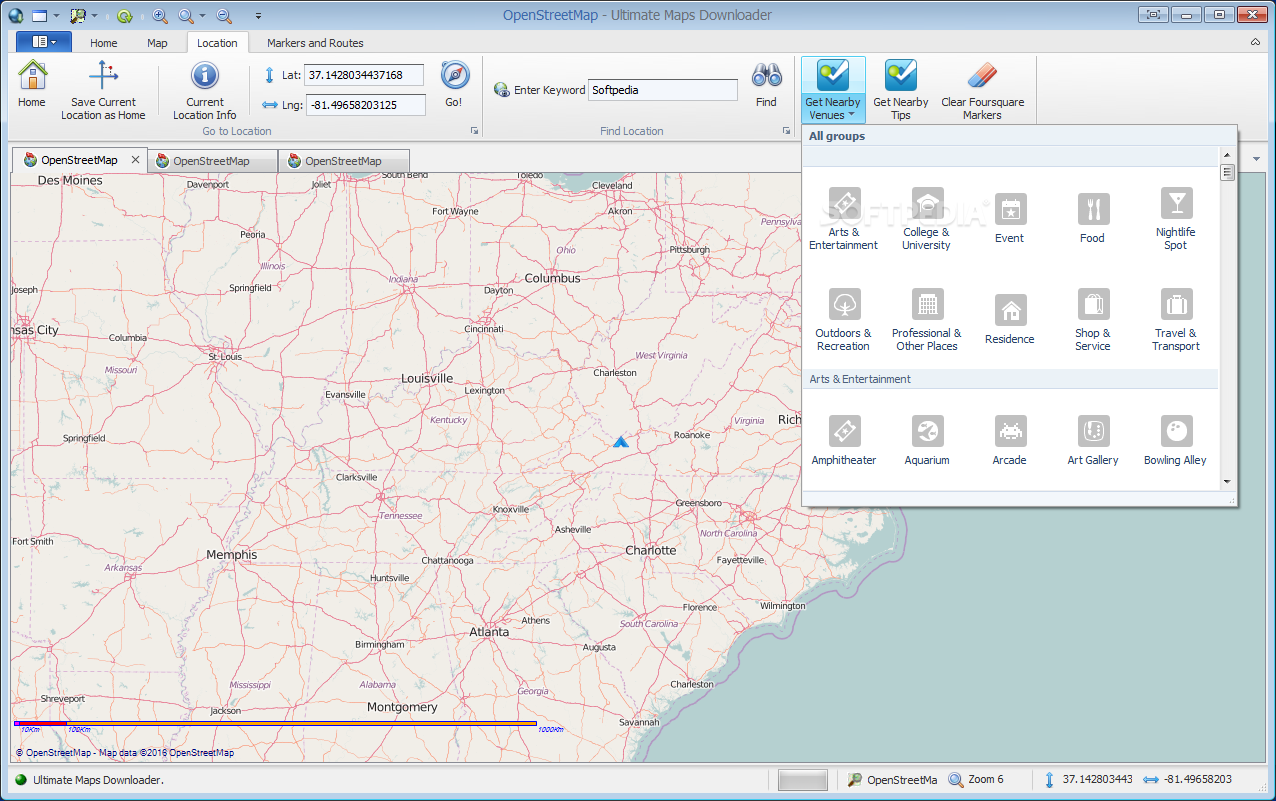
Task: Switch to the Location ribbon tab
Action: point(217,43)
